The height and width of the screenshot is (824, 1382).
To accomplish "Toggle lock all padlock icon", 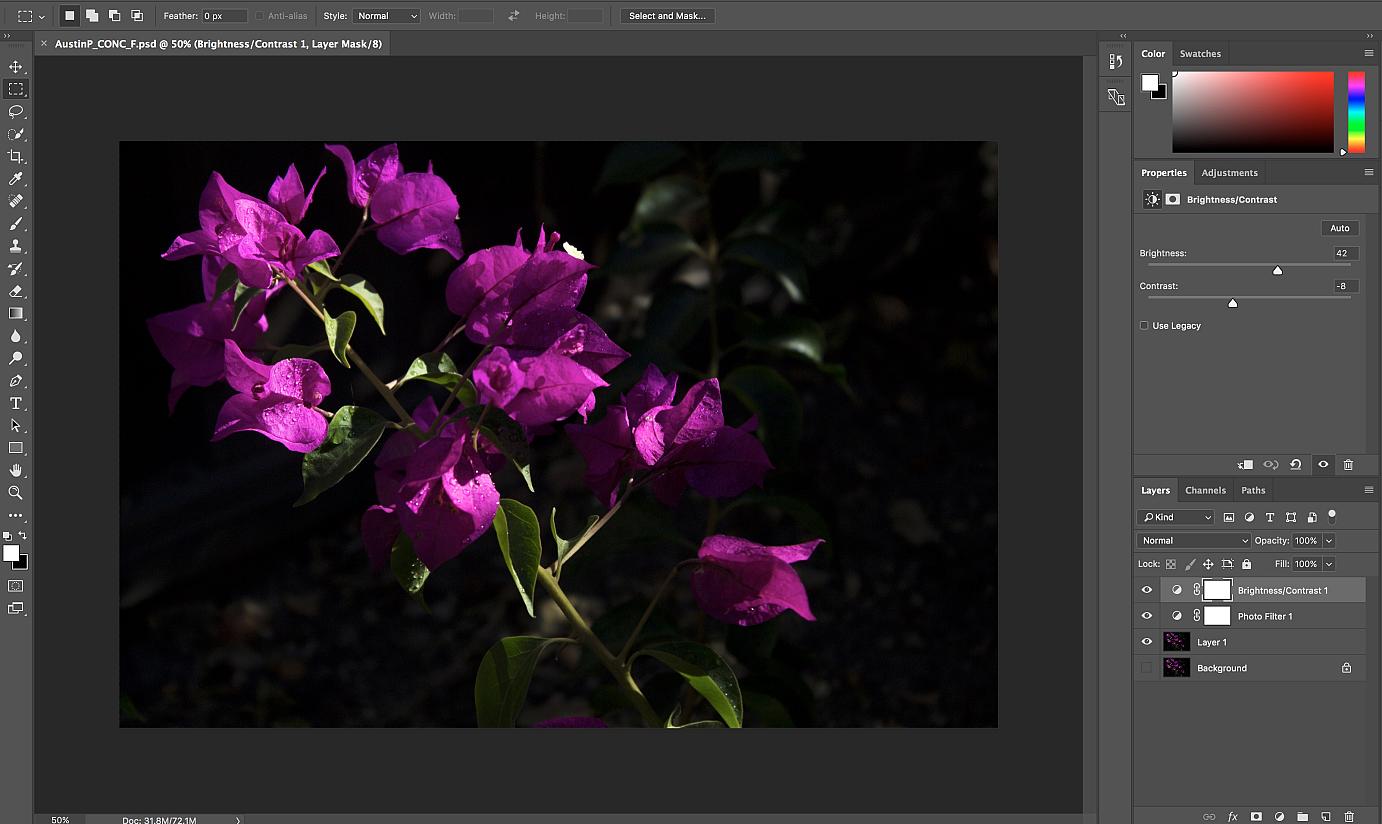I will pos(1246,564).
